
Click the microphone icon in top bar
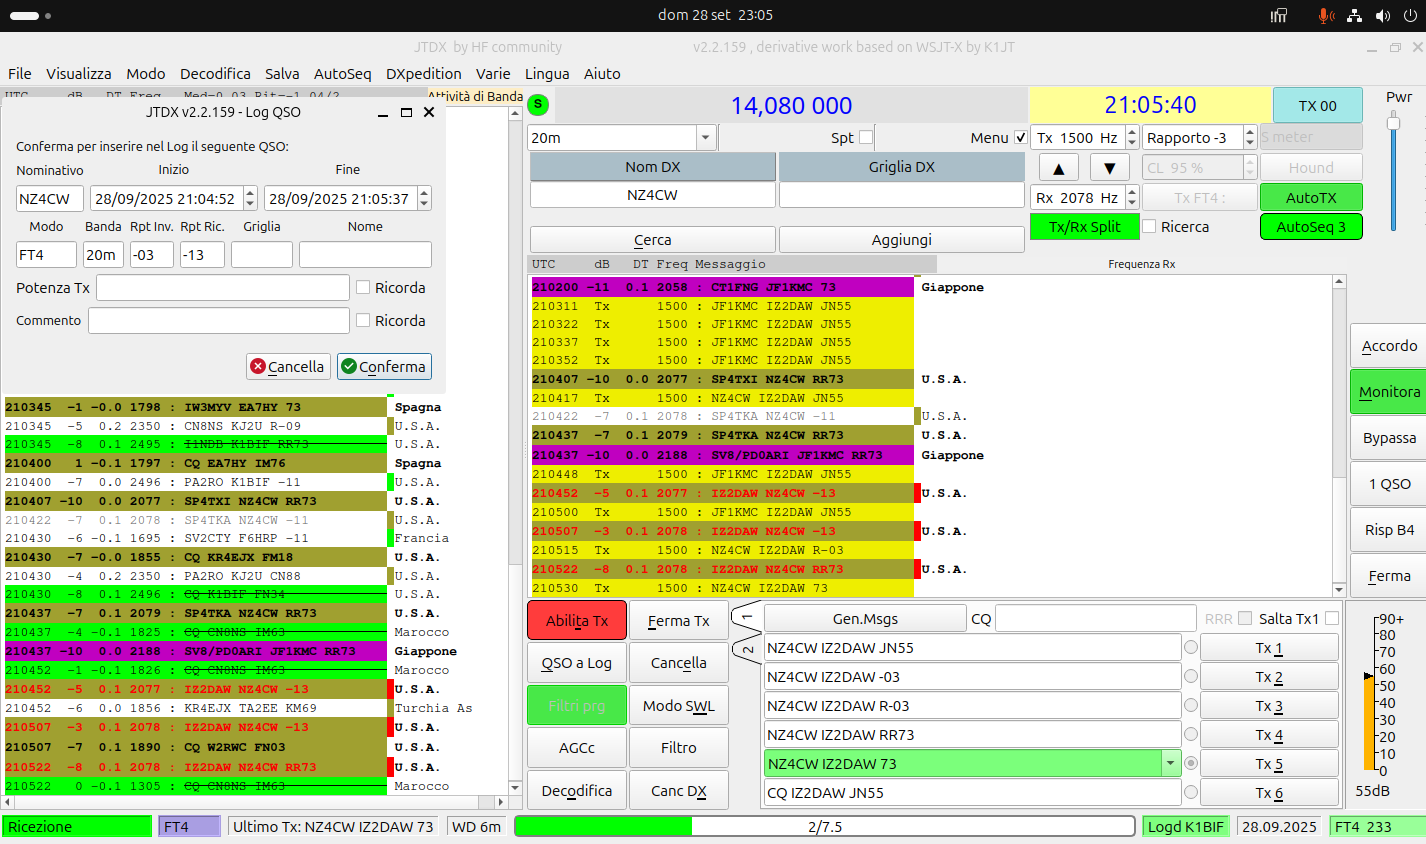coord(1325,15)
